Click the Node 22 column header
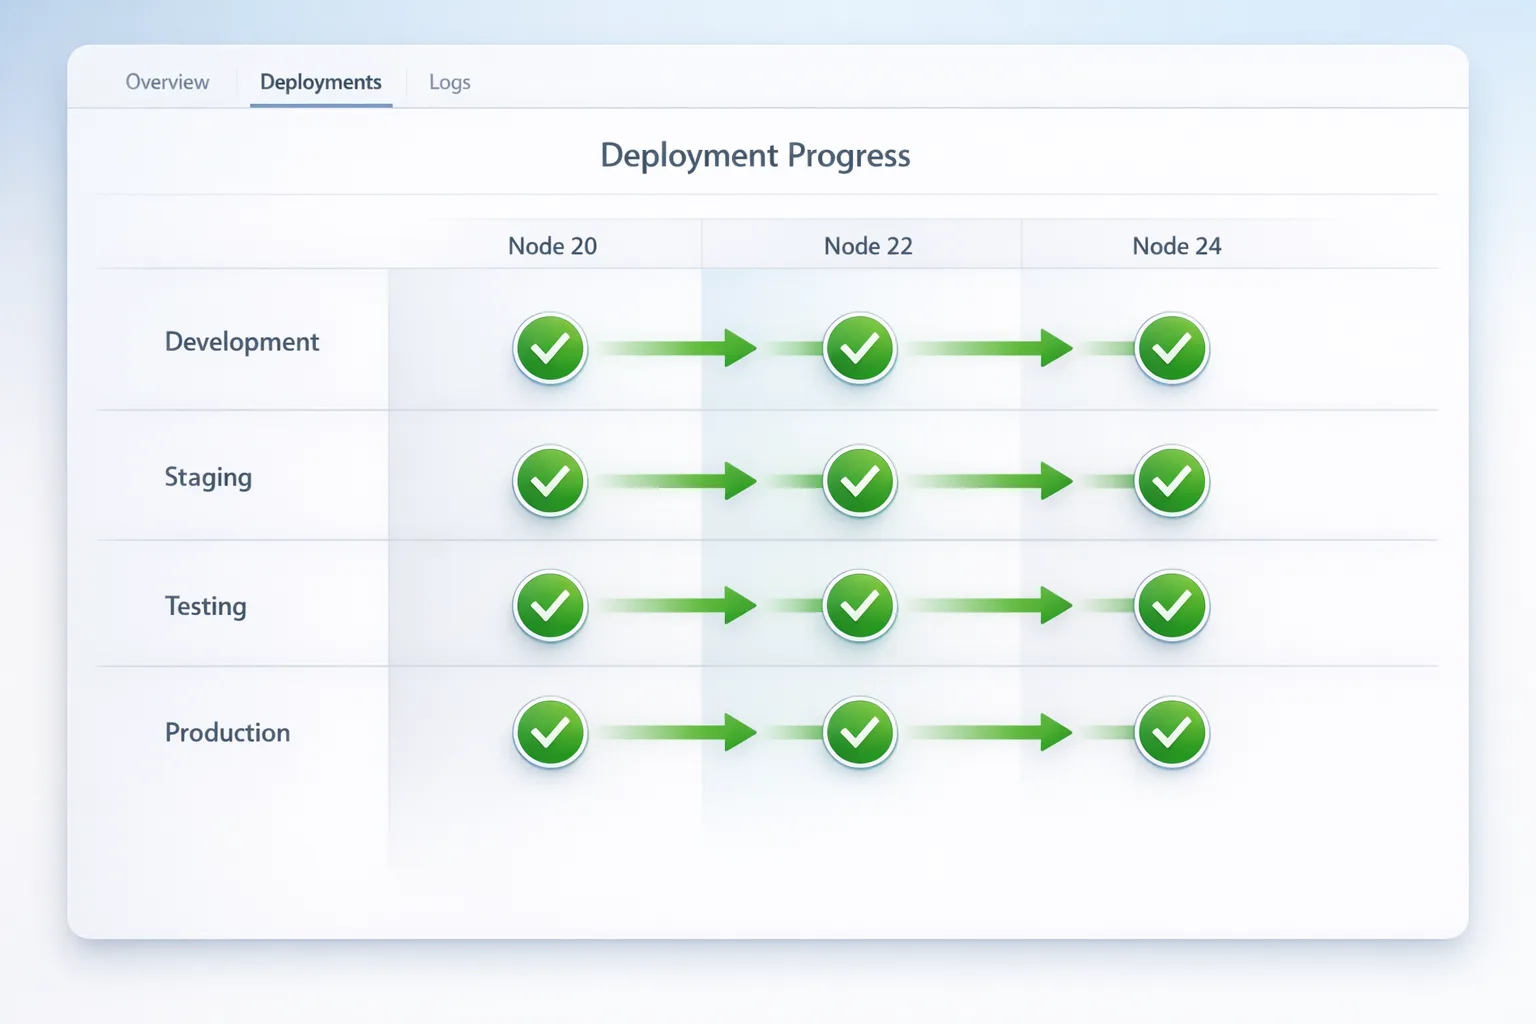 tap(868, 245)
